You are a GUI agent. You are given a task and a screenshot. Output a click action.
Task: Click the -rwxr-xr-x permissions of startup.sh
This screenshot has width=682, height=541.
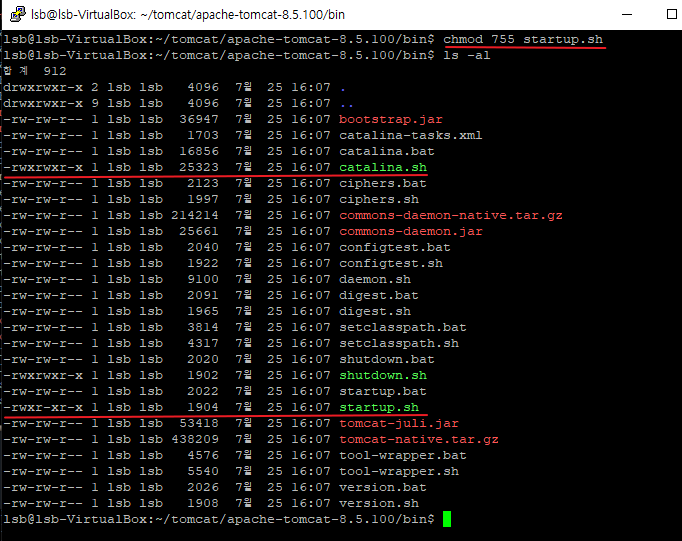point(43,407)
